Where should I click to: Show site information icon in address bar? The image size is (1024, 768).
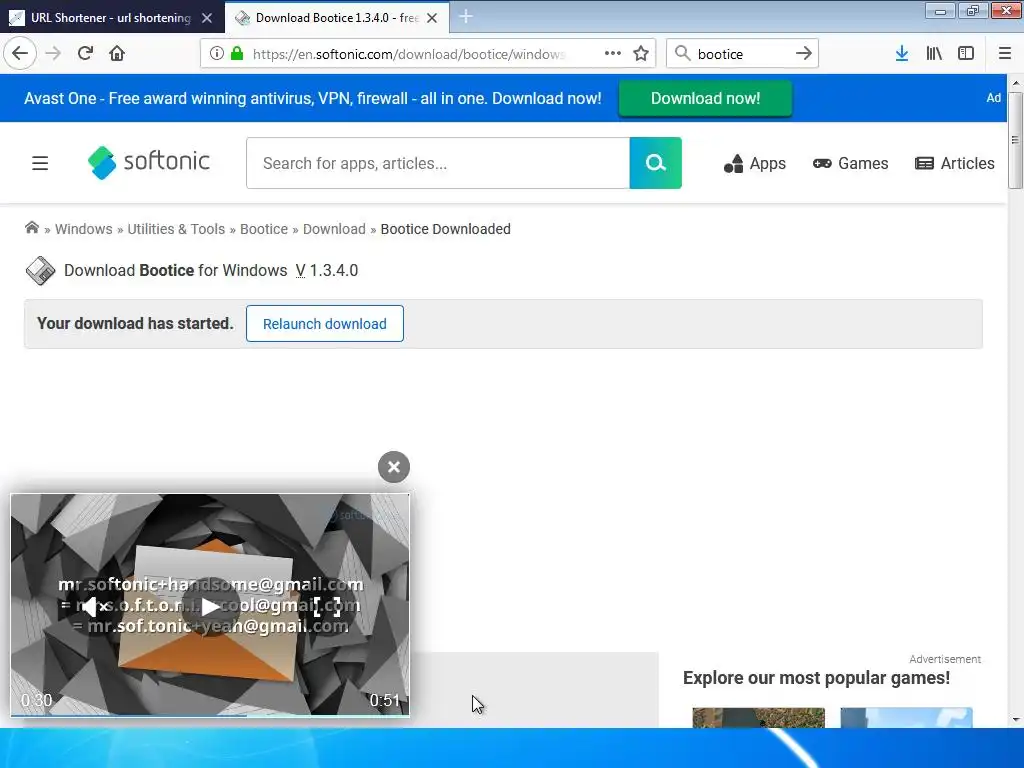[216, 54]
